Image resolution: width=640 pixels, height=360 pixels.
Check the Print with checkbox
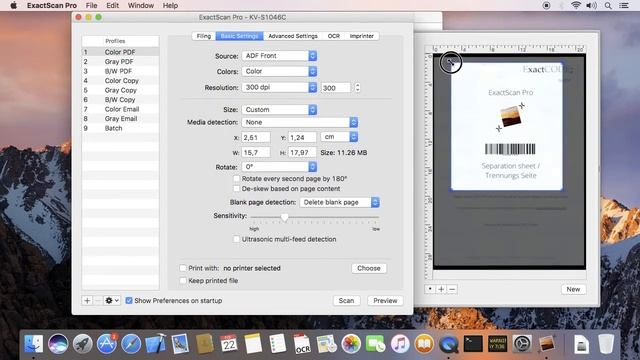pyautogui.click(x=183, y=268)
